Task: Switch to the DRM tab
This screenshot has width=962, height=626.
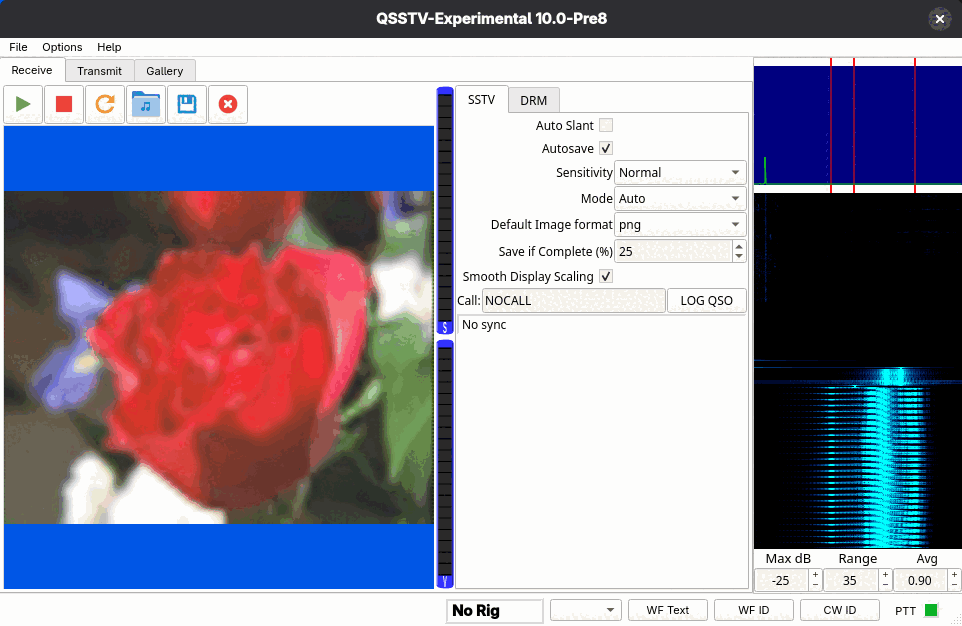Action: point(533,101)
